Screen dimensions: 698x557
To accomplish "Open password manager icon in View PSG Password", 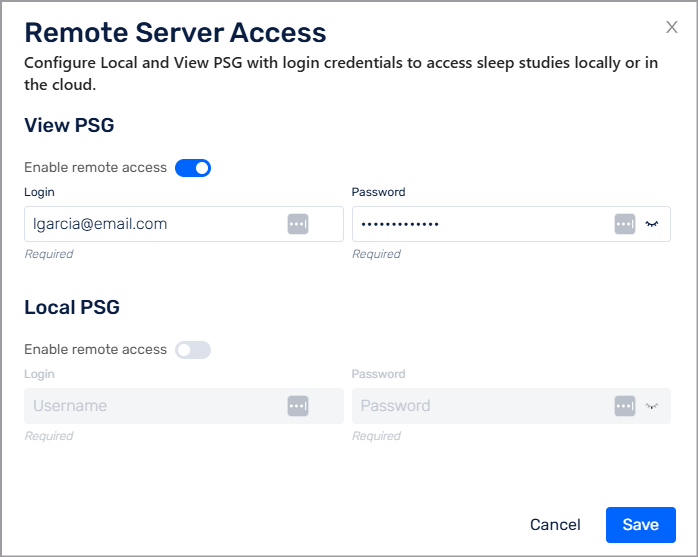I will click(x=625, y=224).
